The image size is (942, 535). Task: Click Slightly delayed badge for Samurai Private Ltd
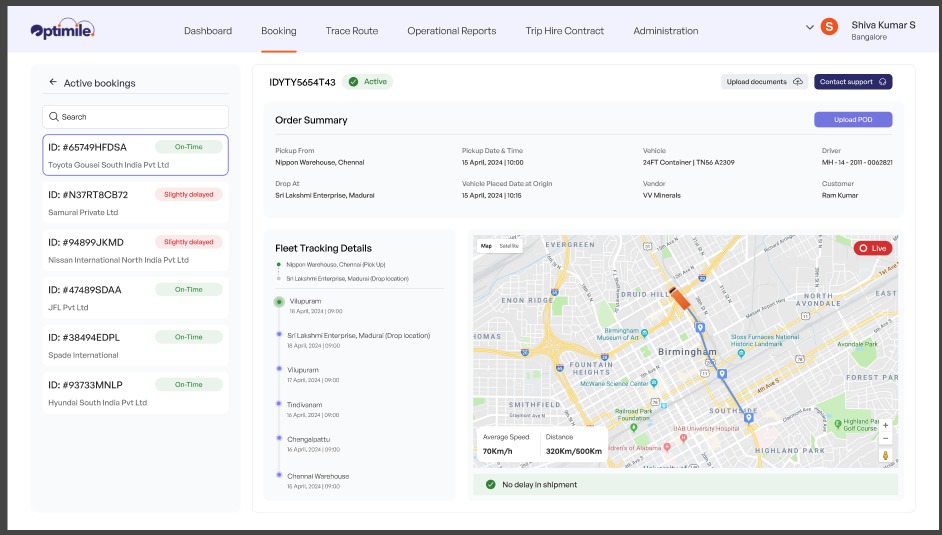[189, 195]
